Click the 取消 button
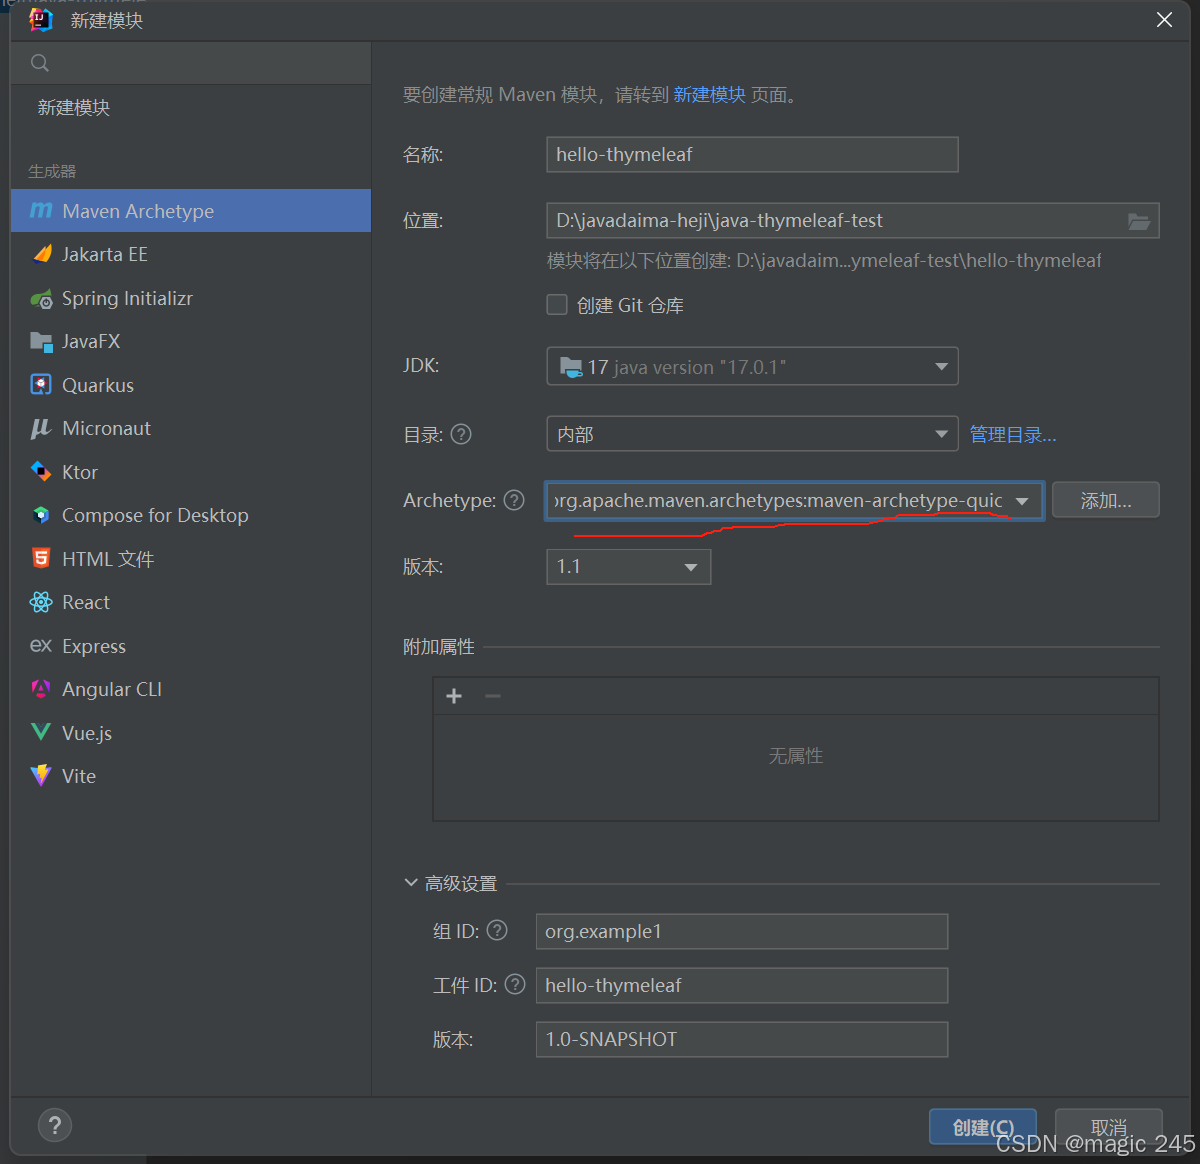1200x1164 pixels. coord(1109,1127)
